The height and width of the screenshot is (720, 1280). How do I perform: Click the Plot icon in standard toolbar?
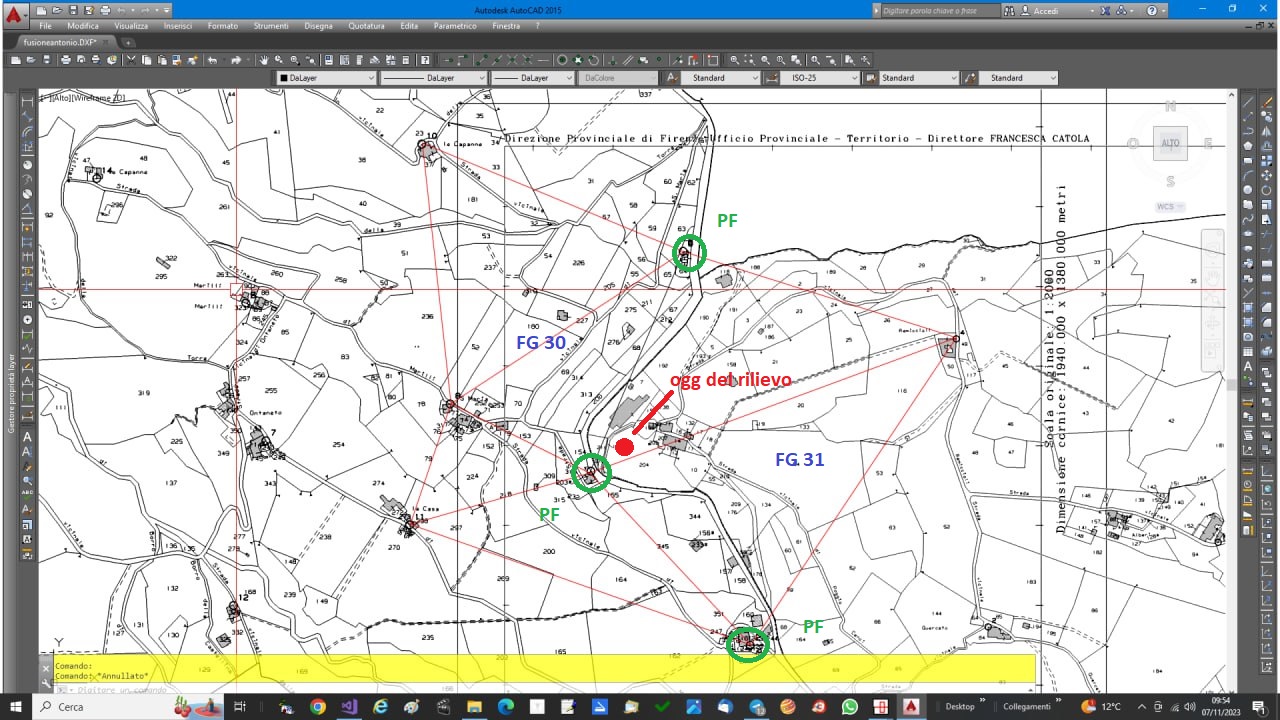click(66, 60)
